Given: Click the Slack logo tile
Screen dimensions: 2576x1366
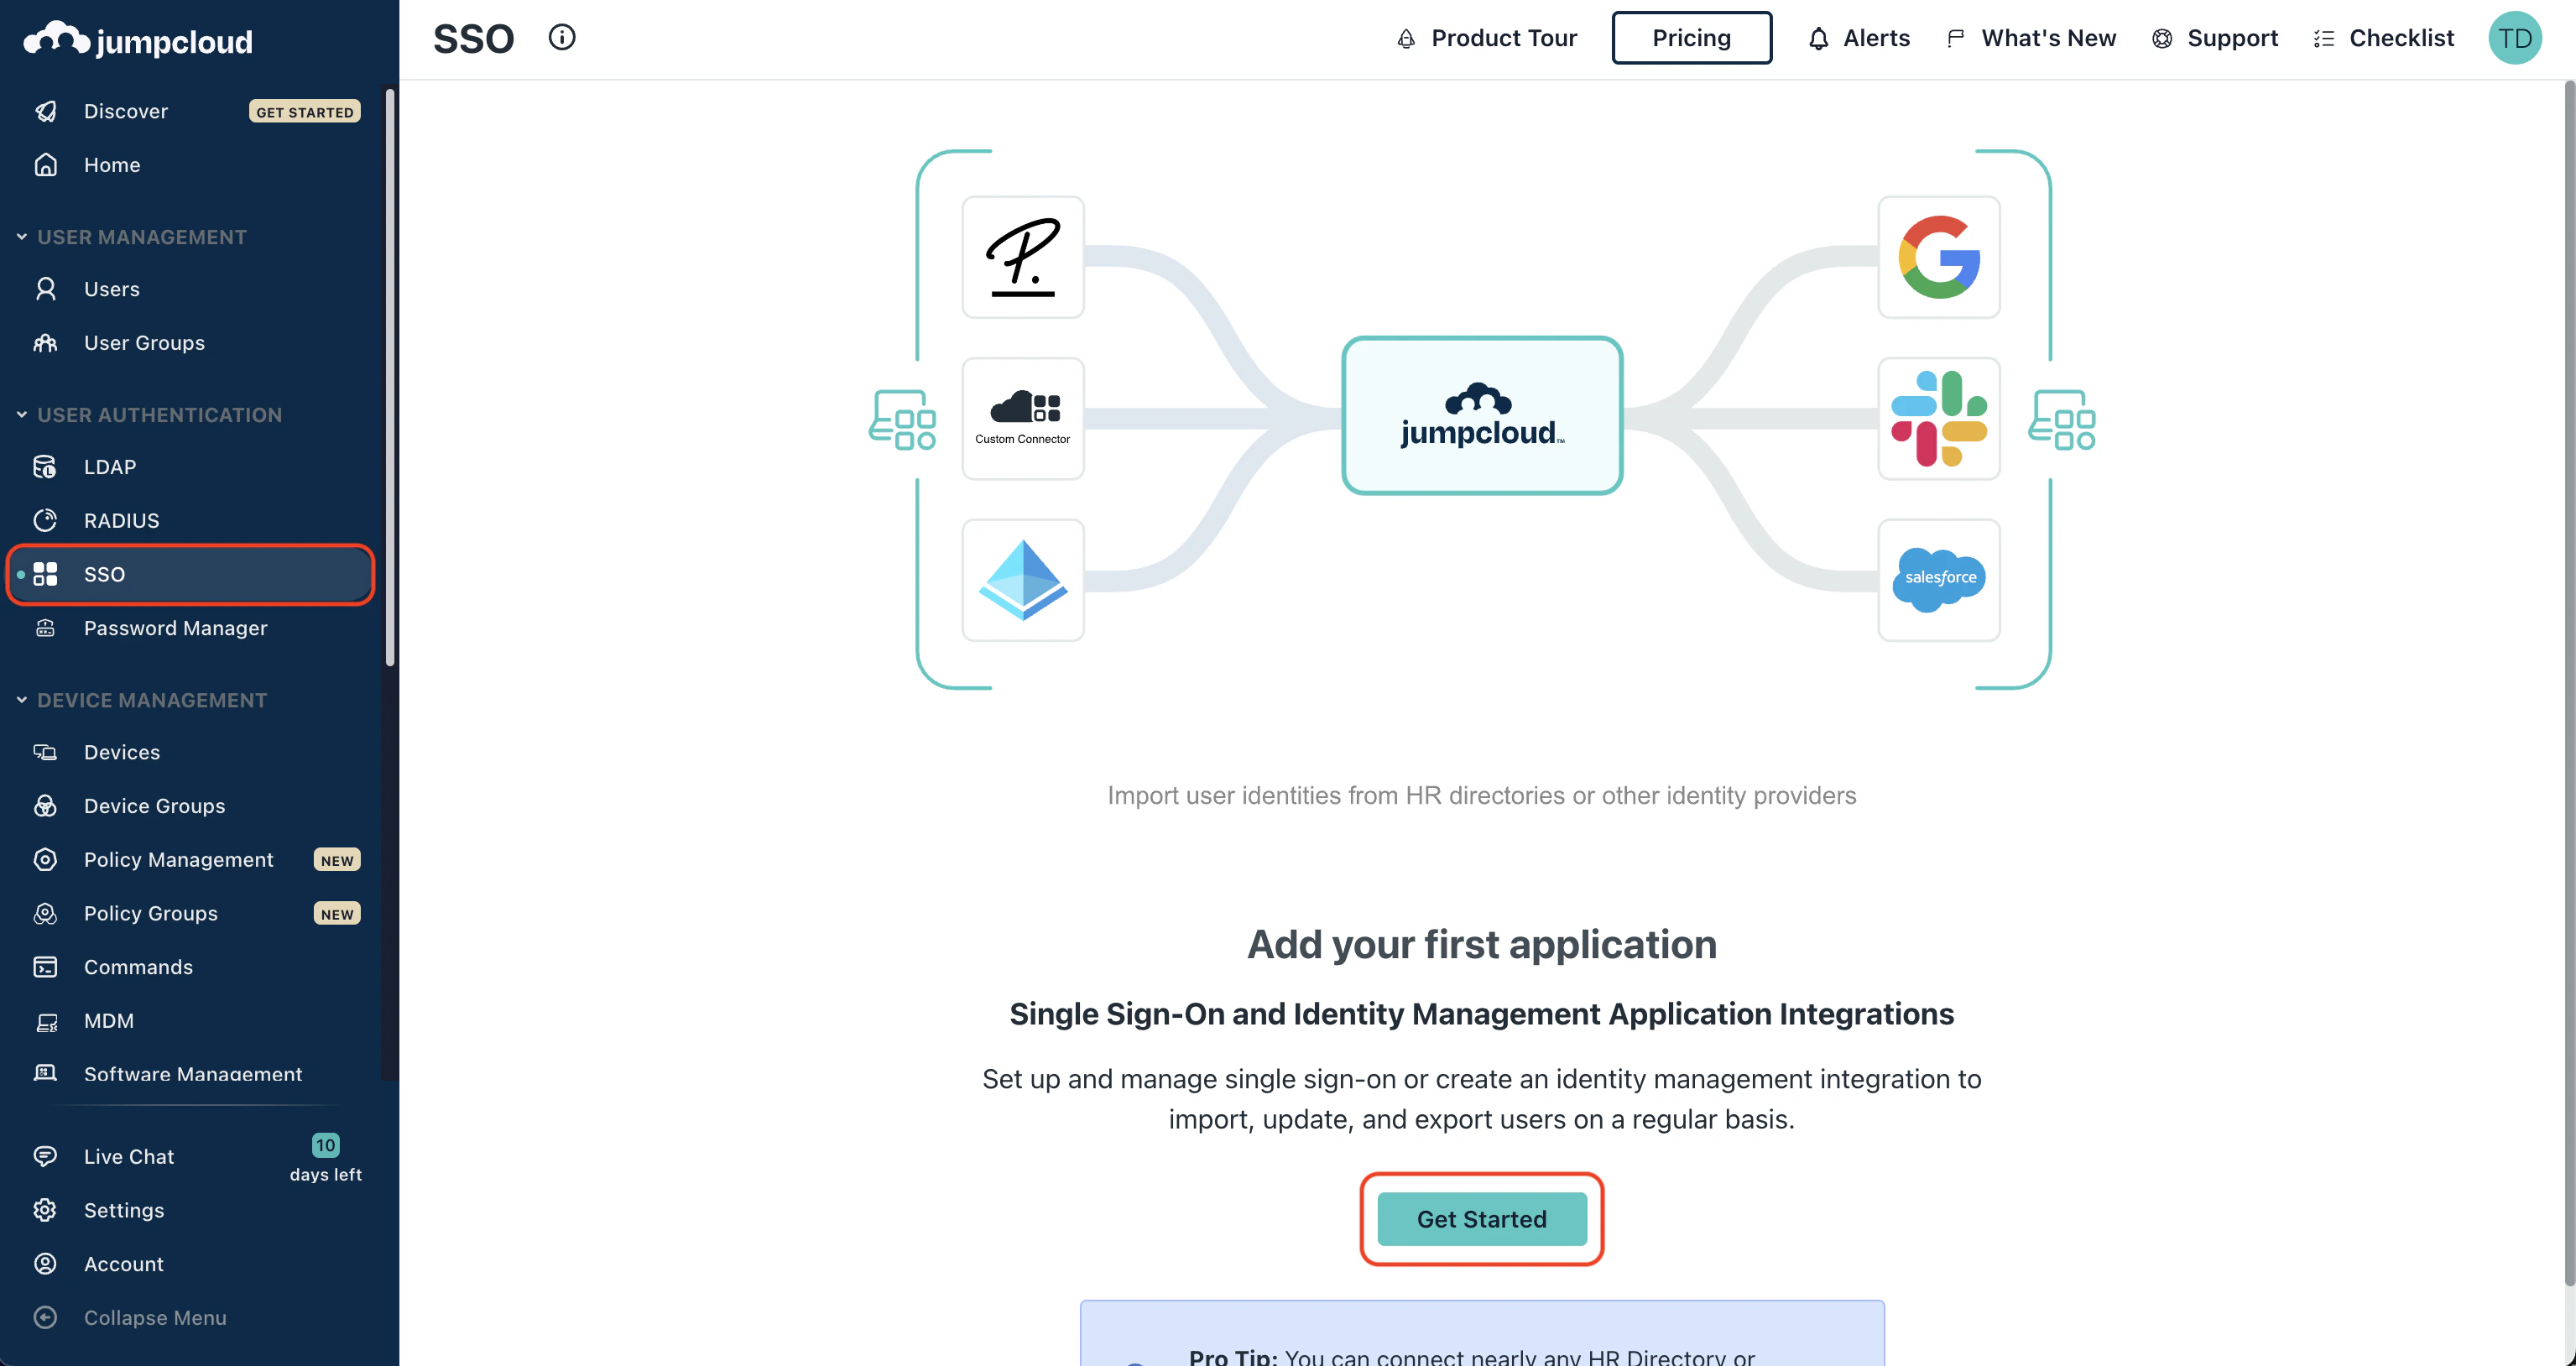Looking at the screenshot, I should [x=1938, y=418].
